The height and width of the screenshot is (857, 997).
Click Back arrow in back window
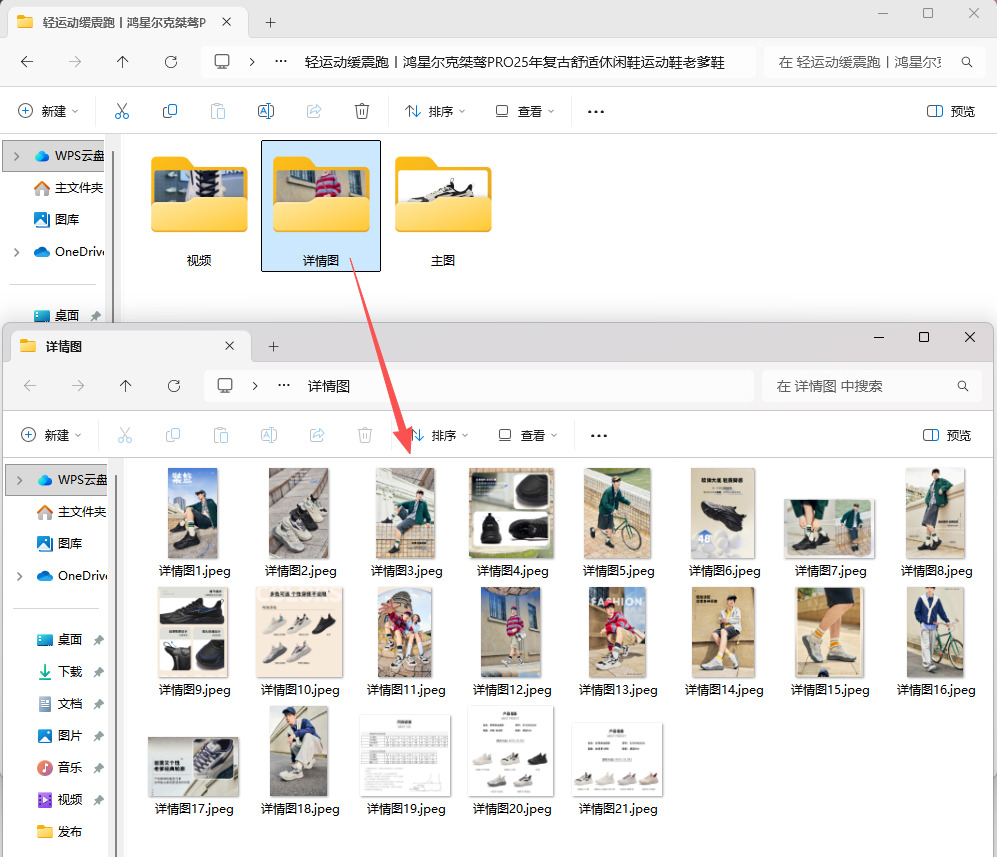[x=27, y=62]
